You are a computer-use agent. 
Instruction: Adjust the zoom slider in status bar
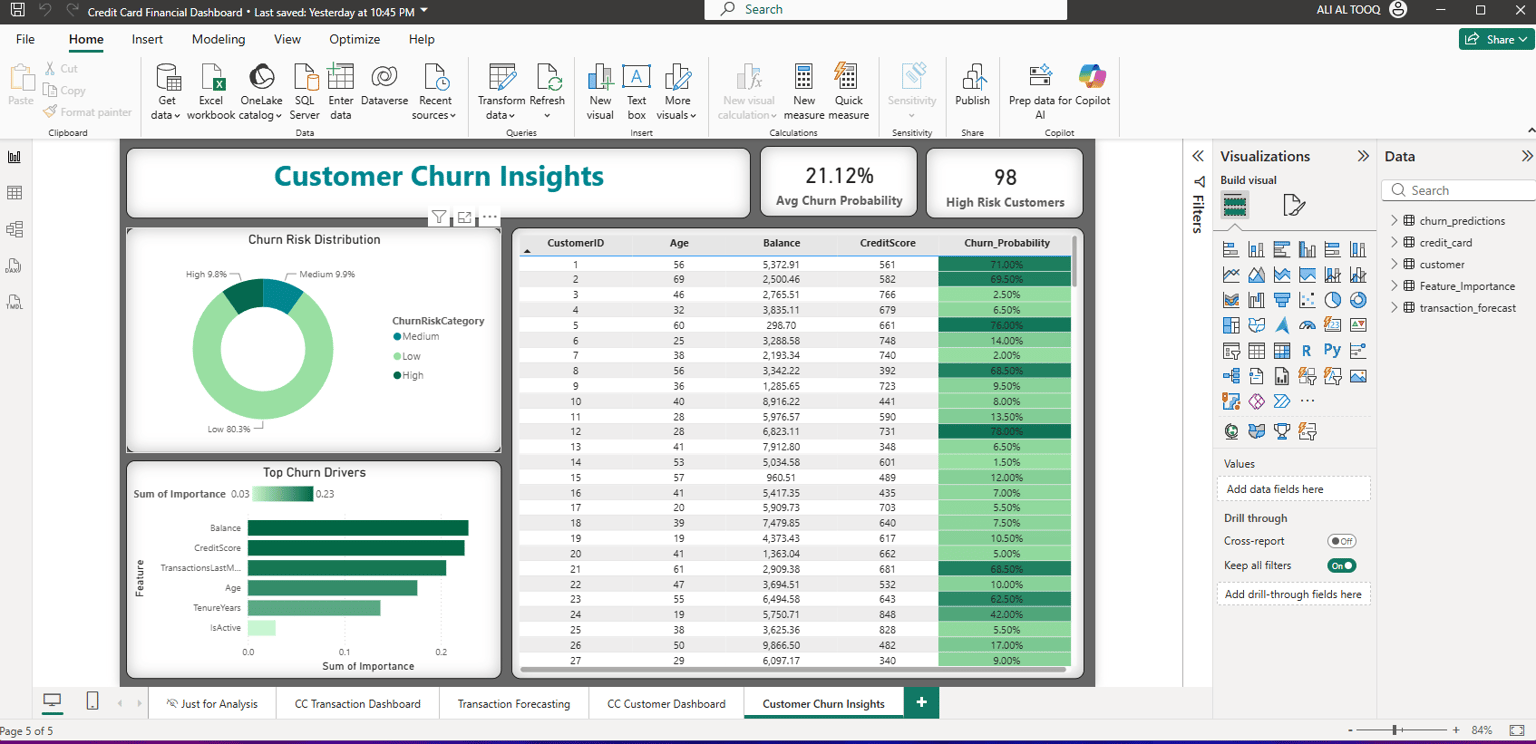point(1396,731)
